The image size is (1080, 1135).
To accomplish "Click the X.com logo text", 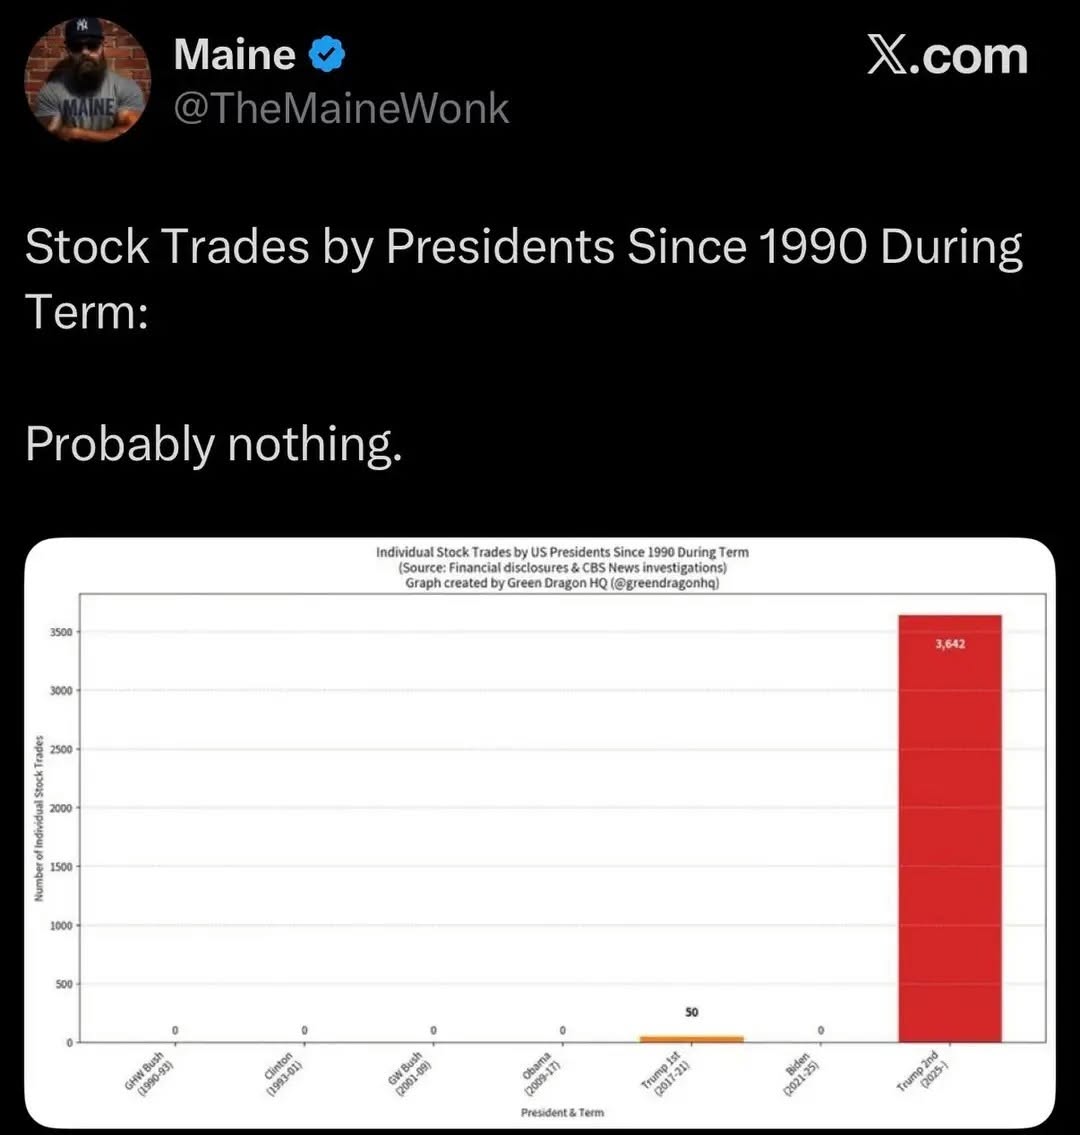I will (x=948, y=56).
